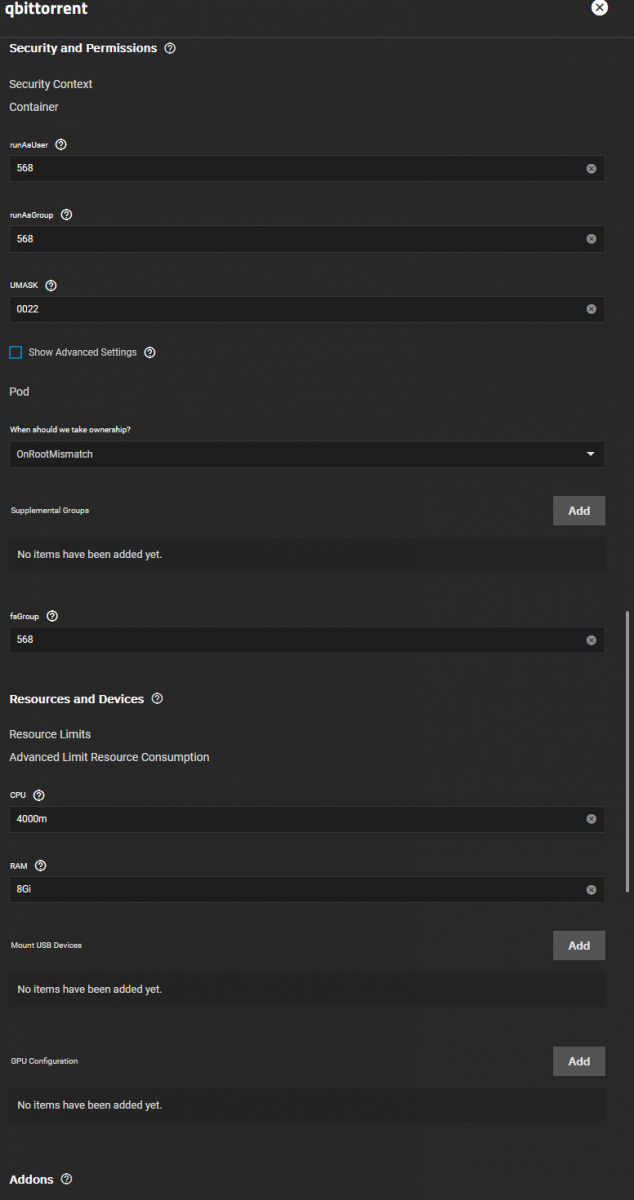This screenshot has height=1200, width=634.
Task: Add a GPU Configuration entry
Action: click(x=579, y=1061)
